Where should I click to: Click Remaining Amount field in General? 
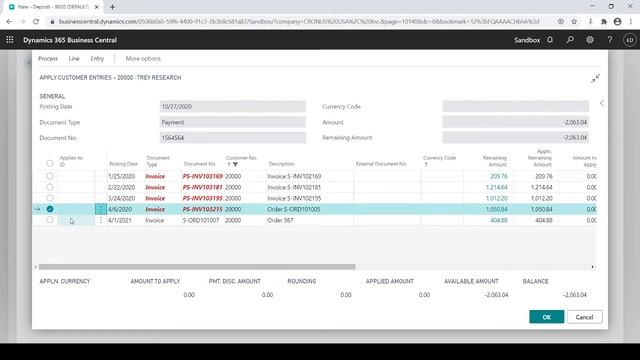point(516,138)
